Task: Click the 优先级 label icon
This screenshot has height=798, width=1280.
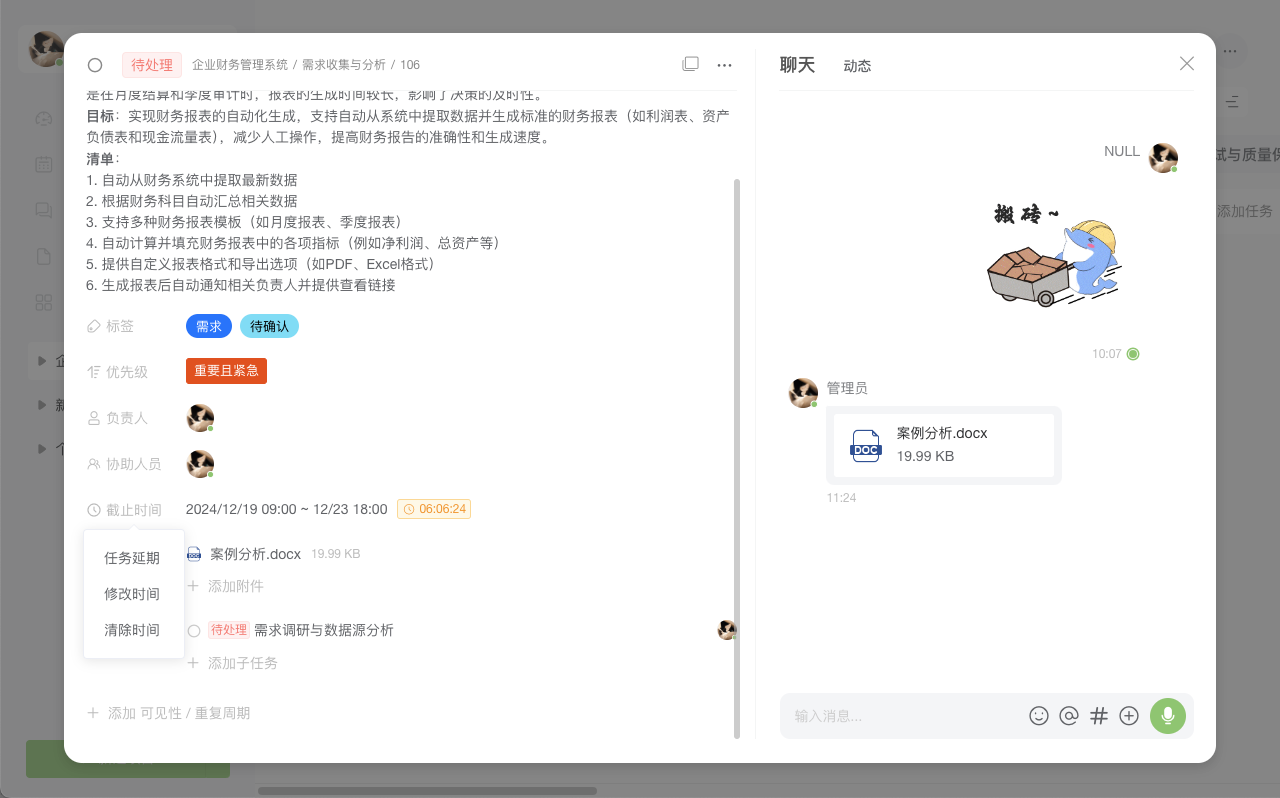Action: 94,372
